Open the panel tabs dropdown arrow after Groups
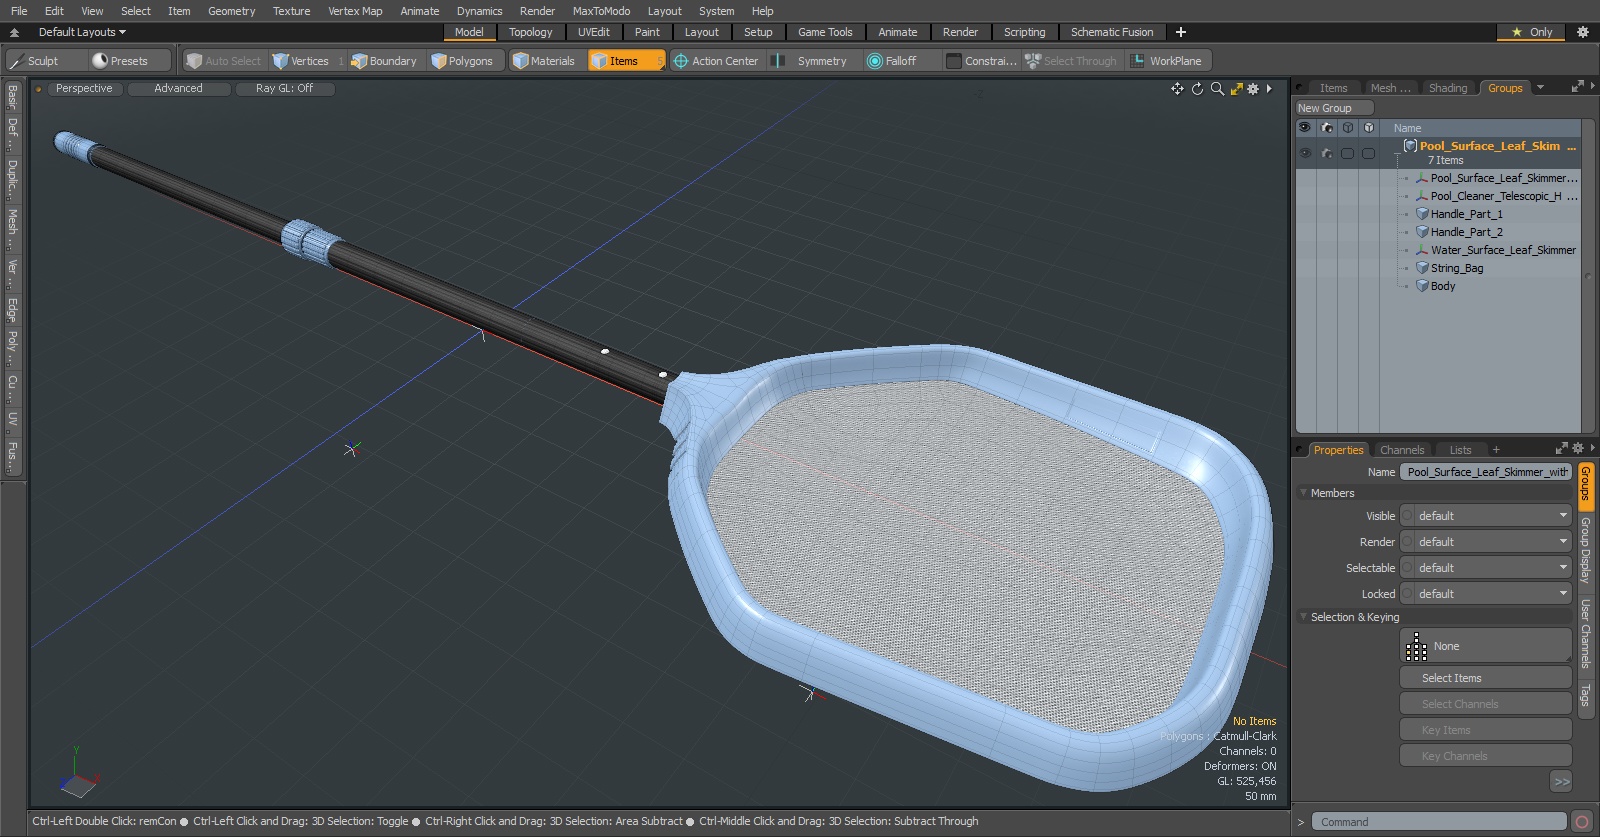The width and height of the screenshot is (1600, 837). pos(1540,88)
